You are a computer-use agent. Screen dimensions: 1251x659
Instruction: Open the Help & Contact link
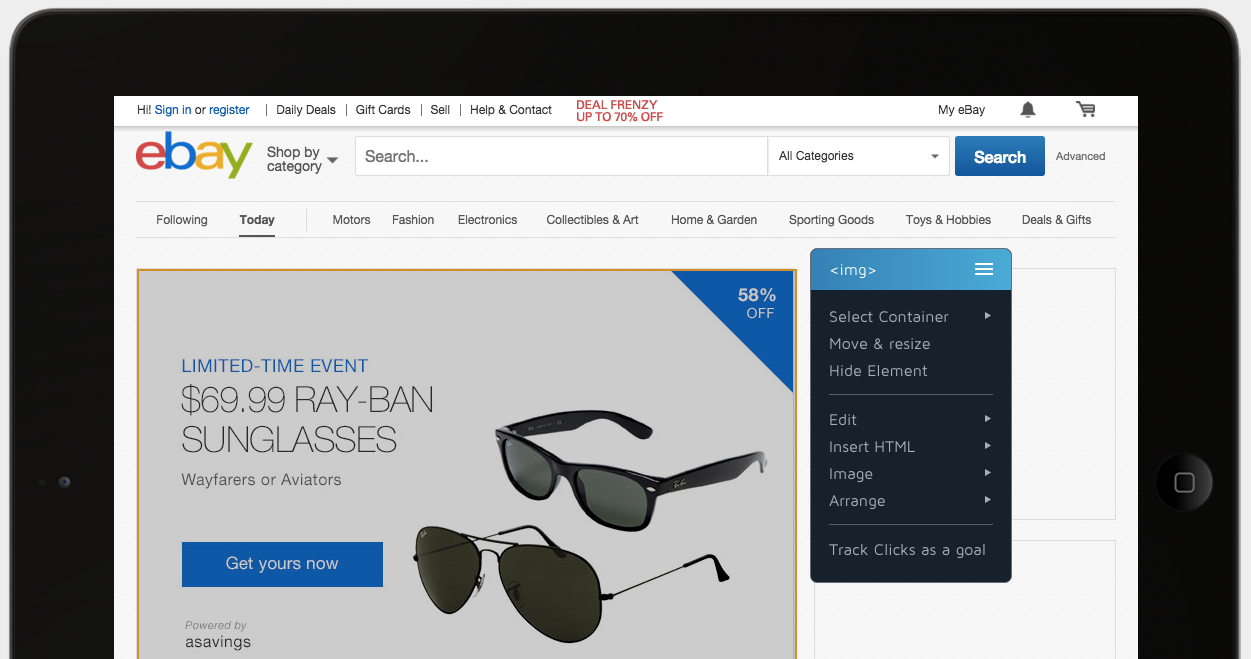pos(511,110)
